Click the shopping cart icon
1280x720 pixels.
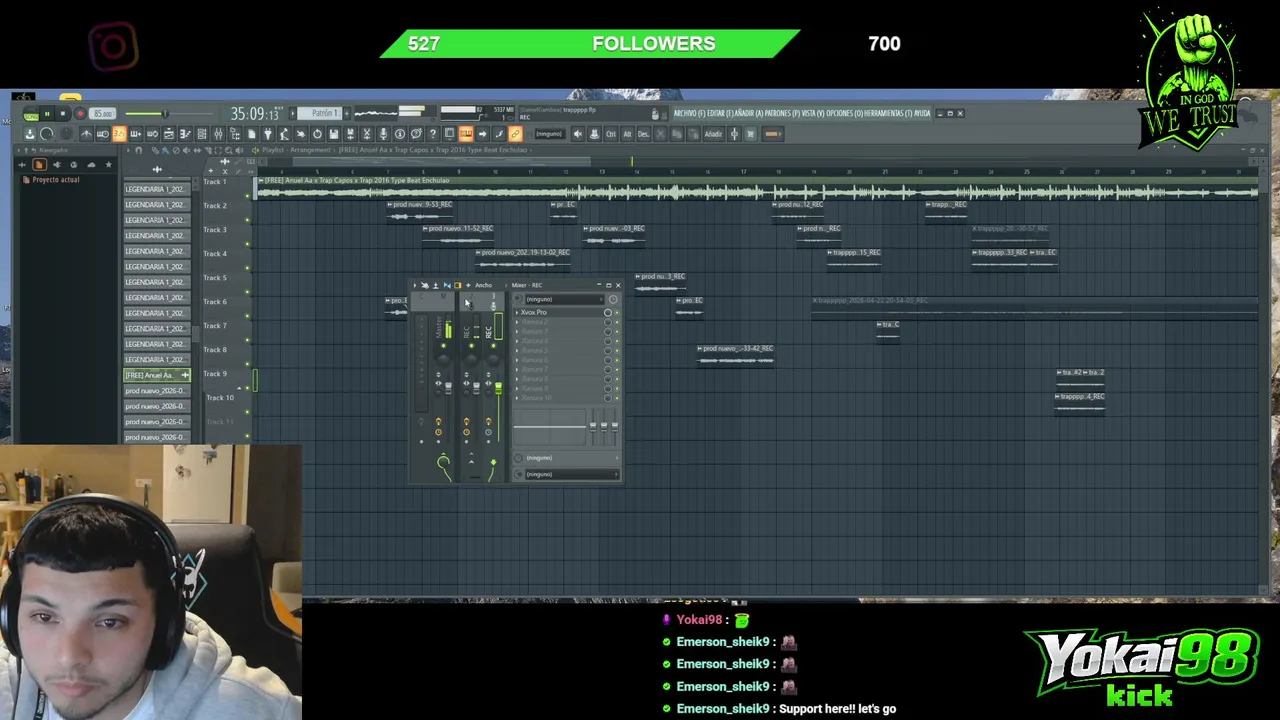(x=750, y=134)
